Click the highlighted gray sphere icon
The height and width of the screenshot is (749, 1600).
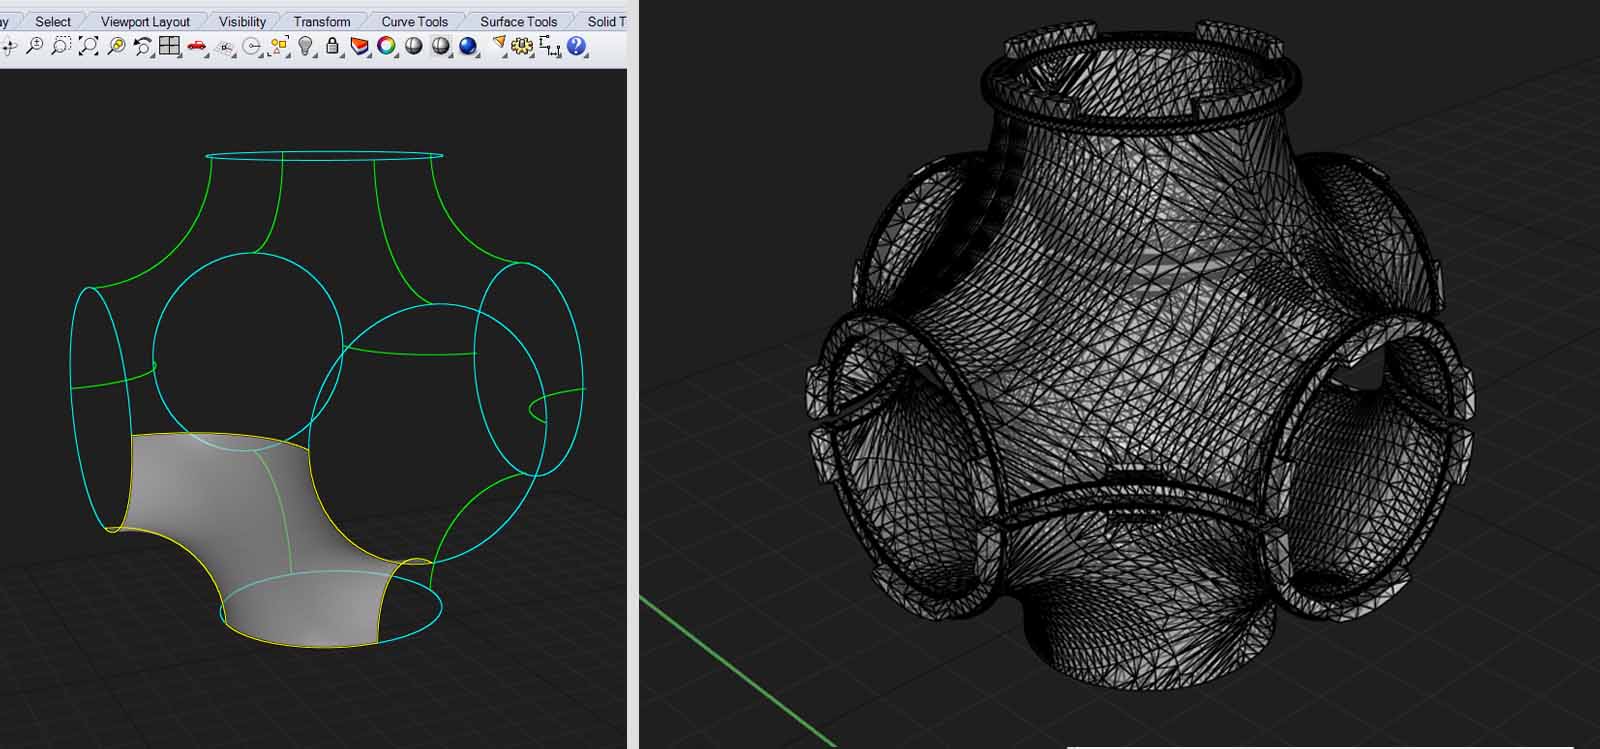[441, 46]
